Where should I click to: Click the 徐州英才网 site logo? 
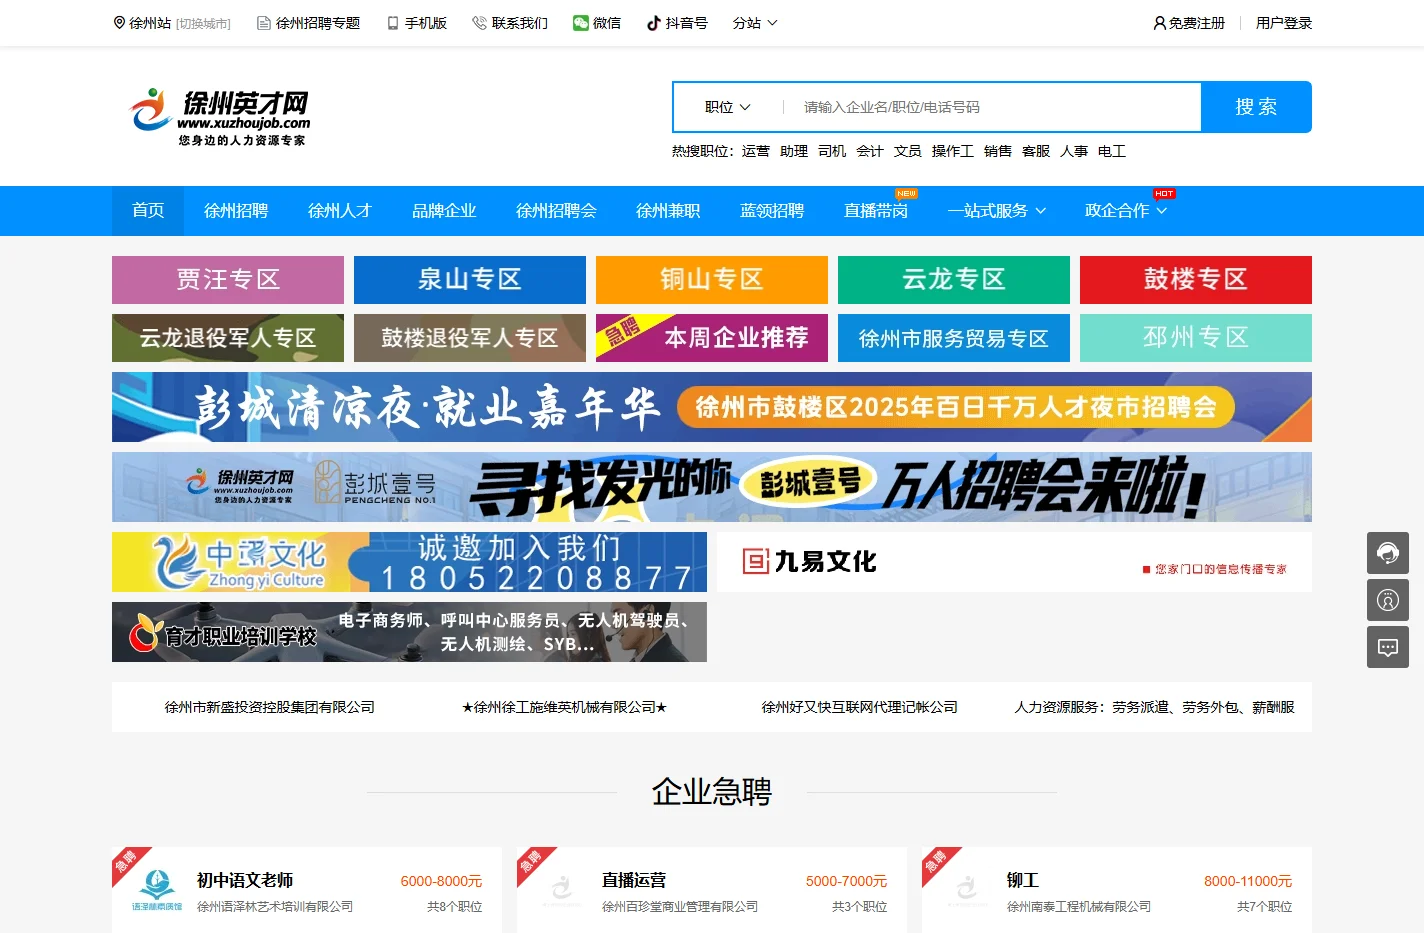[x=220, y=117]
